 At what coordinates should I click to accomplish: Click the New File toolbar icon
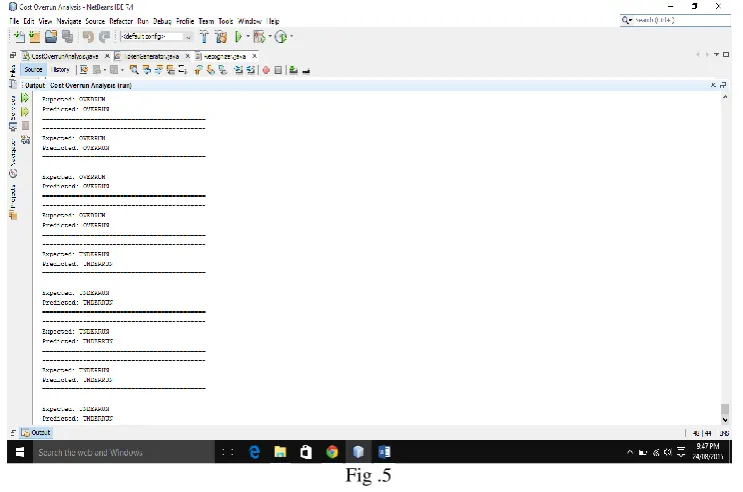[19, 36]
